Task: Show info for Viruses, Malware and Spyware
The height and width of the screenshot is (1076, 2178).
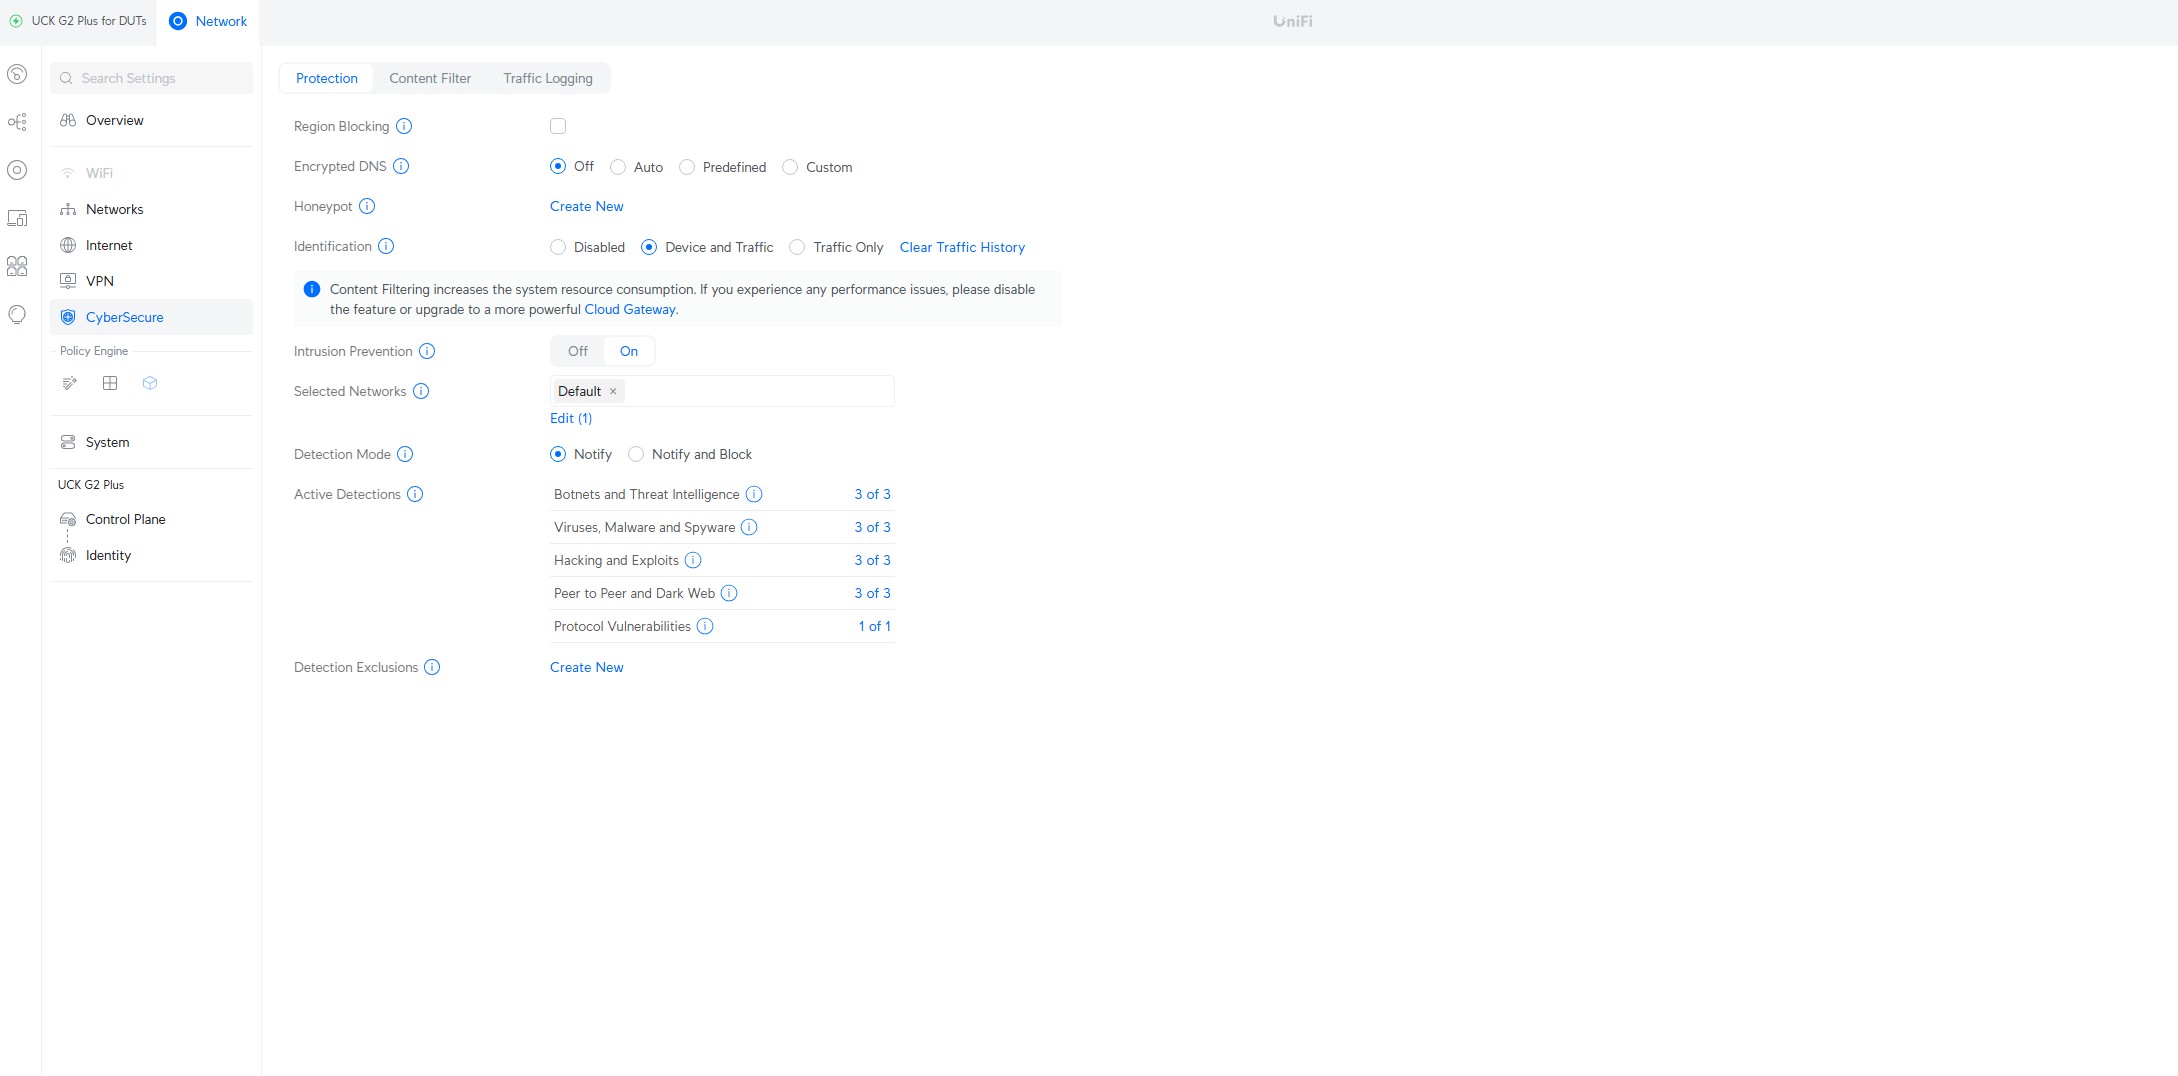Action: click(x=749, y=527)
